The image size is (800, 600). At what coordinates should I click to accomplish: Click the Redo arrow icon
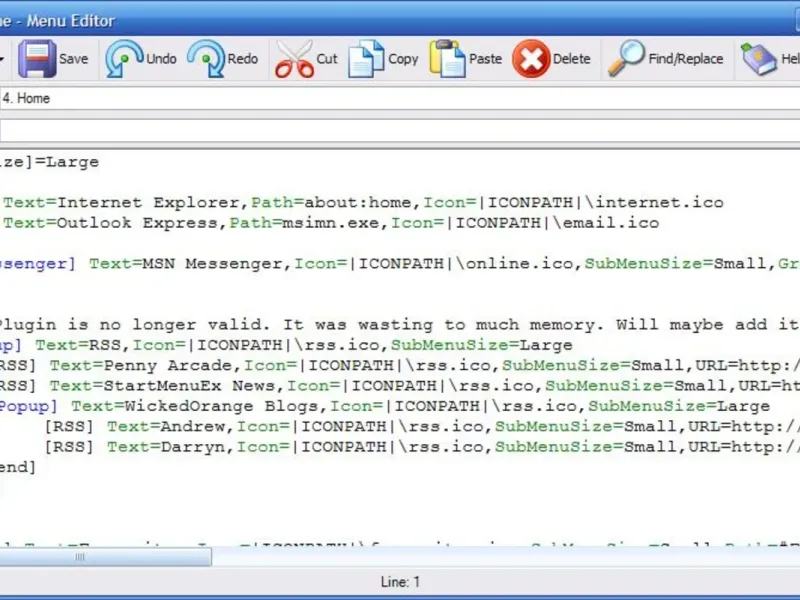[x=206, y=59]
